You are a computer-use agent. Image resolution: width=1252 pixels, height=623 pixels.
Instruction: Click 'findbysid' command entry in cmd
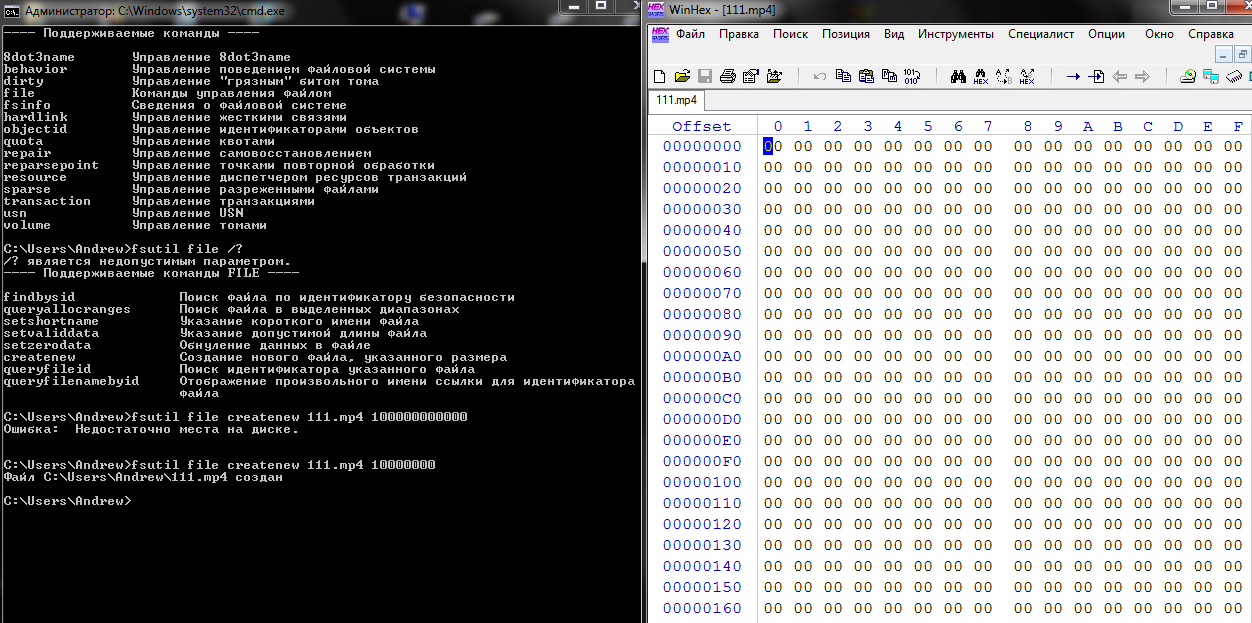(x=39, y=297)
